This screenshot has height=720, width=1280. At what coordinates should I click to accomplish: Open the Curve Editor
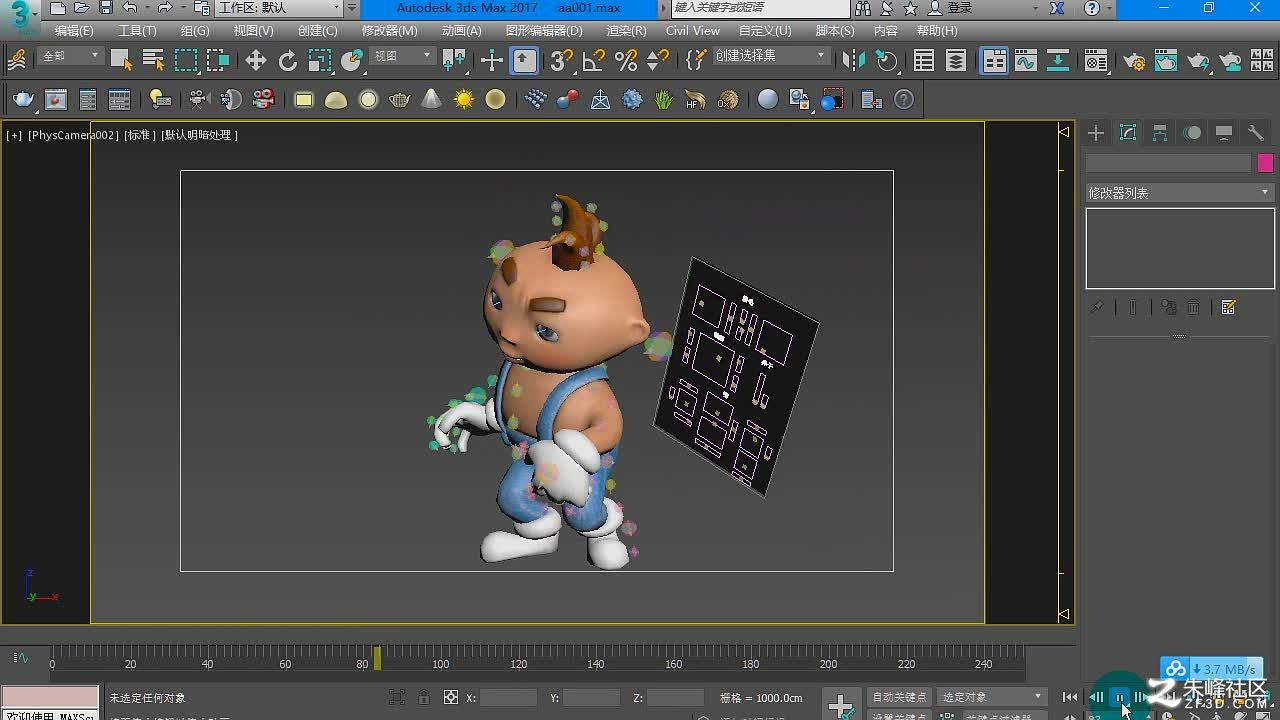tap(1026, 60)
